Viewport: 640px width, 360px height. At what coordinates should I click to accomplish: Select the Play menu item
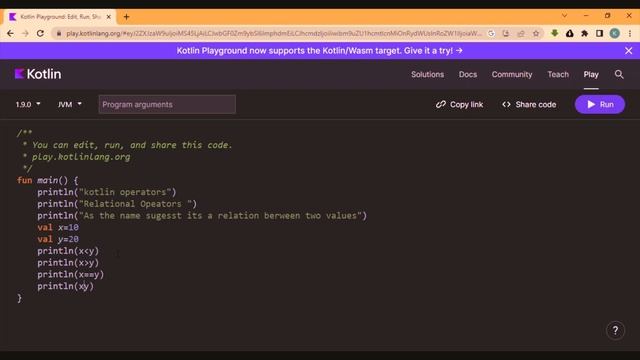(x=591, y=74)
